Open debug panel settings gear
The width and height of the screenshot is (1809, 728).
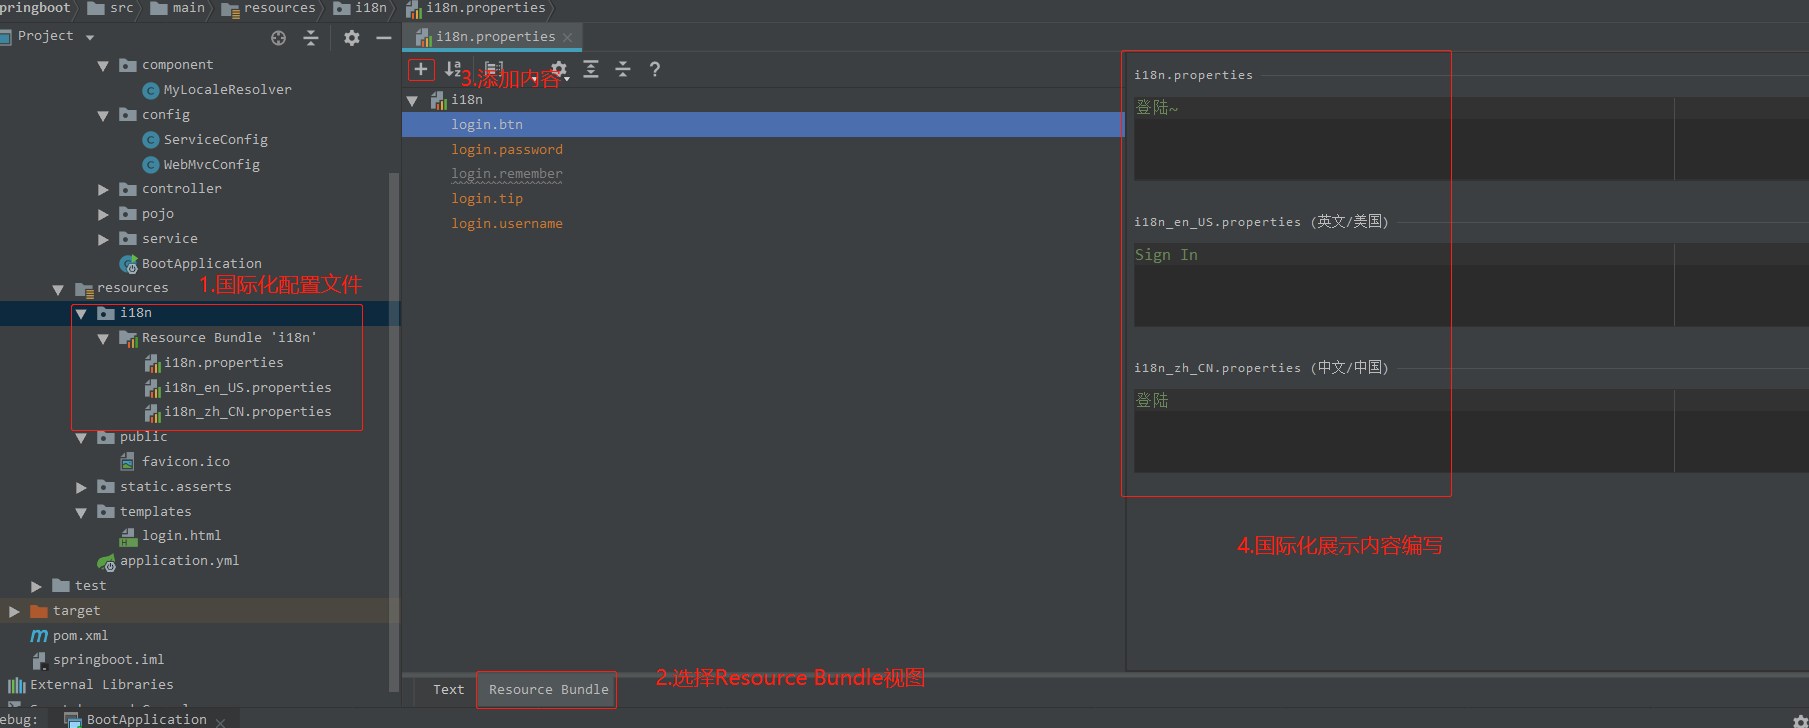1800,720
